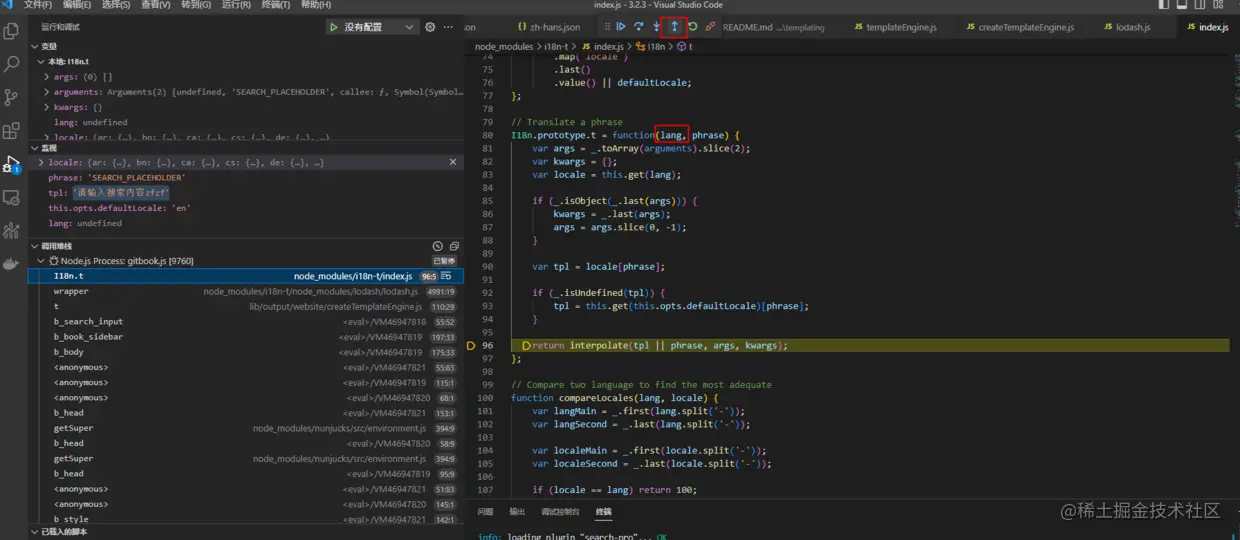Screen dimensions: 1240x540
Task: Open the launch.json gear settings
Action: click(x=430, y=27)
